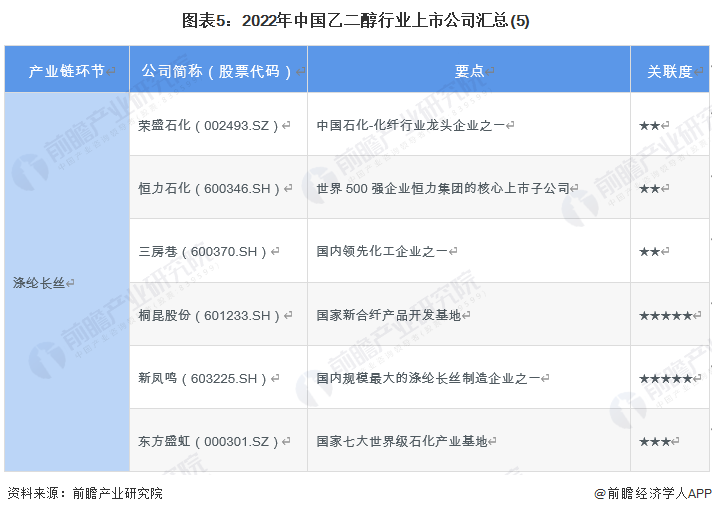The image size is (712, 514).
Task: Click '国家新合纤产品开发基地' text
Action: pos(389,315)
